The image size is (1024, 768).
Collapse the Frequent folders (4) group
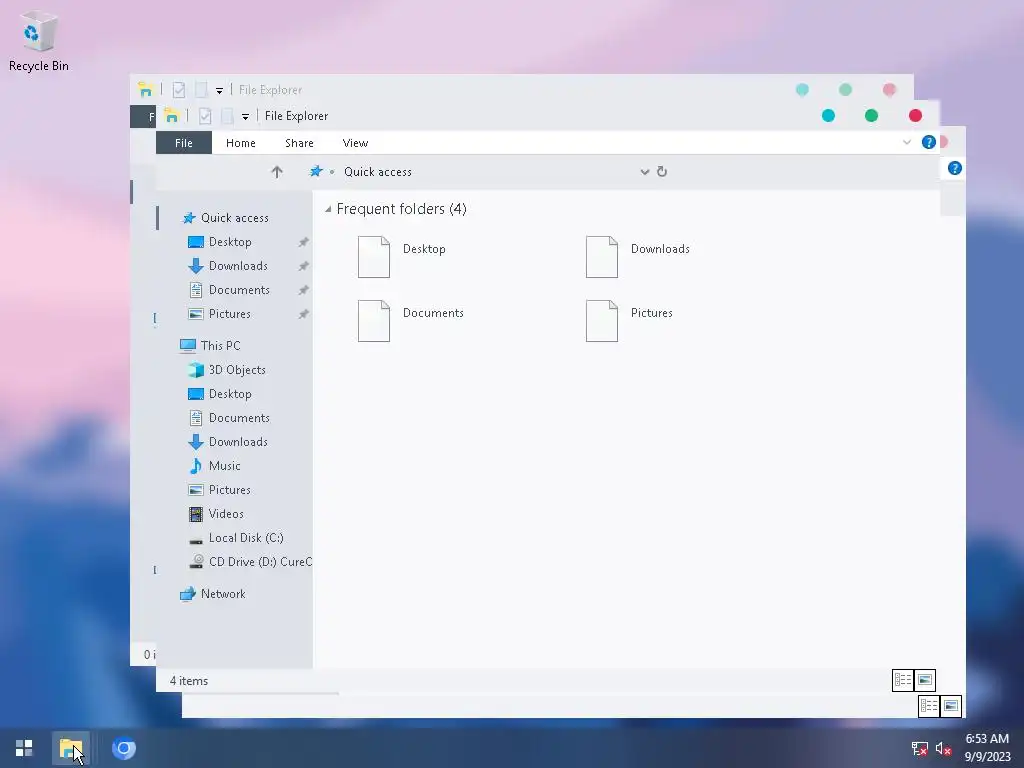(328, 209)
